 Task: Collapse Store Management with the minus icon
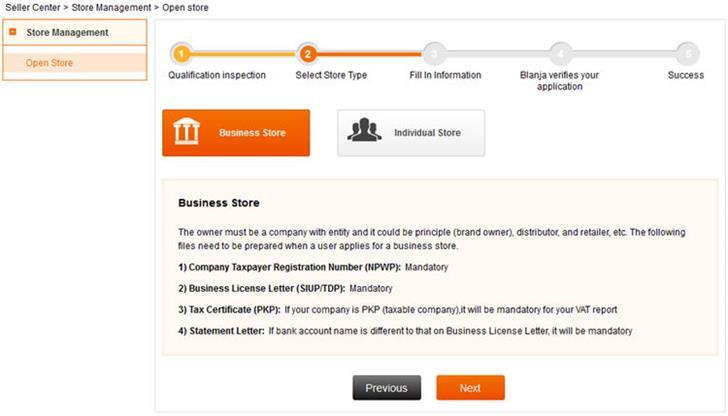pos(13,32)
